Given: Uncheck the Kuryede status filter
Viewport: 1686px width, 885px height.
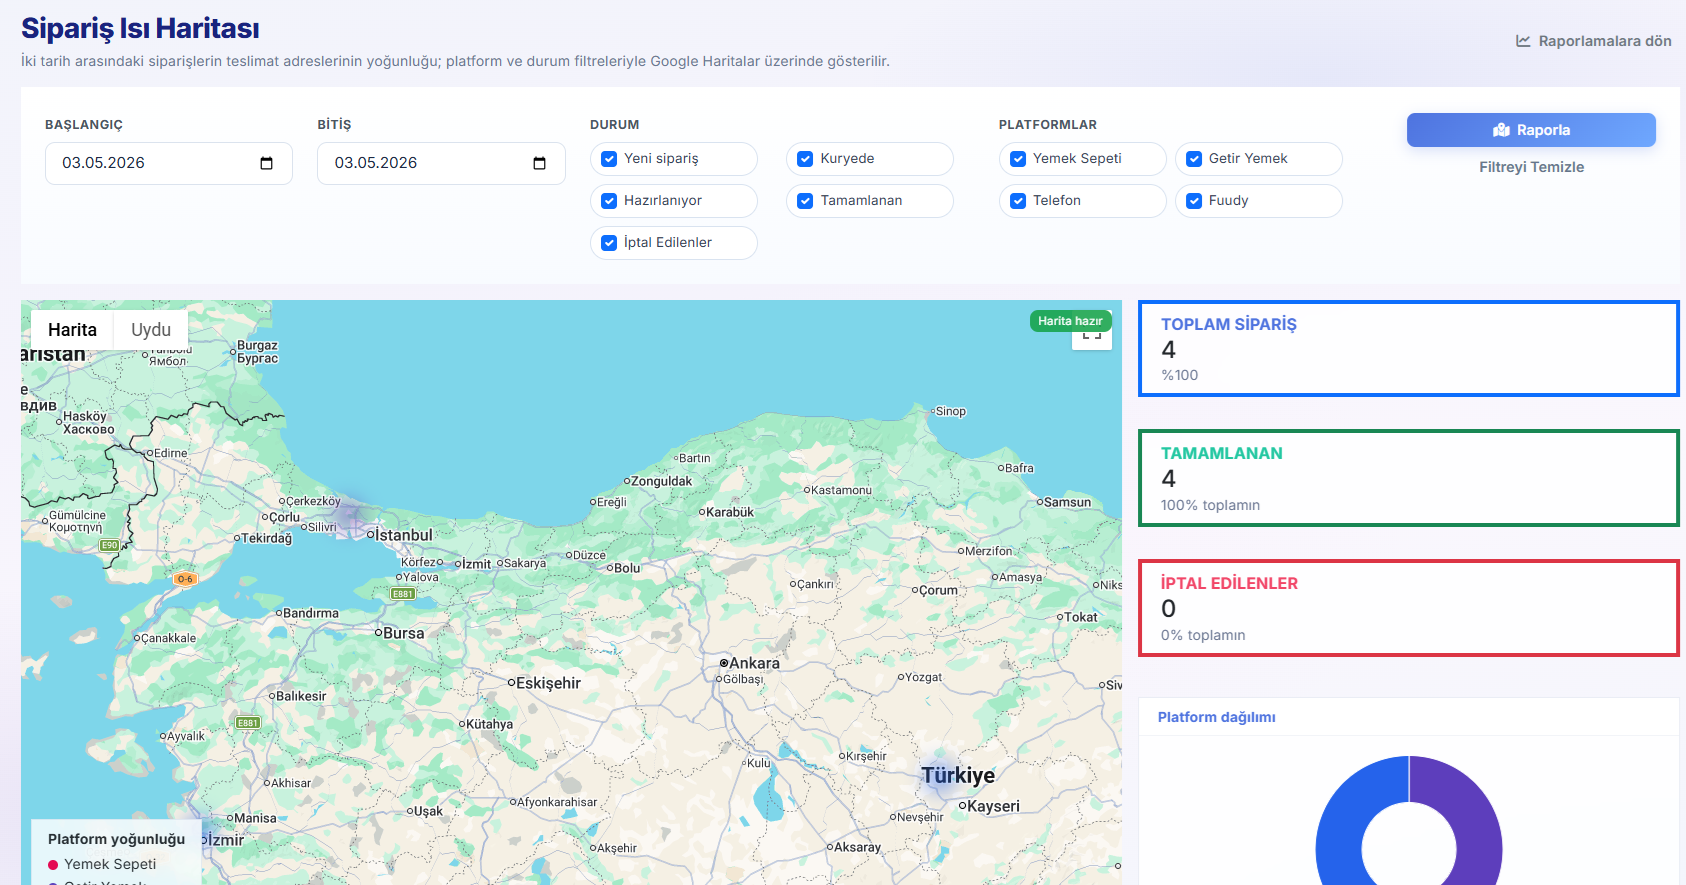Looking at the screenshot, I should click(x=805, y=159).
